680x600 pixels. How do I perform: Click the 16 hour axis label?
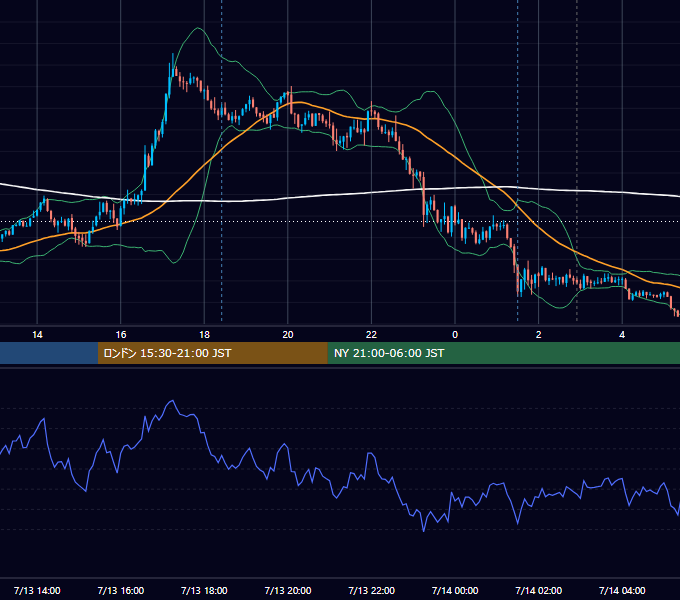121,335
